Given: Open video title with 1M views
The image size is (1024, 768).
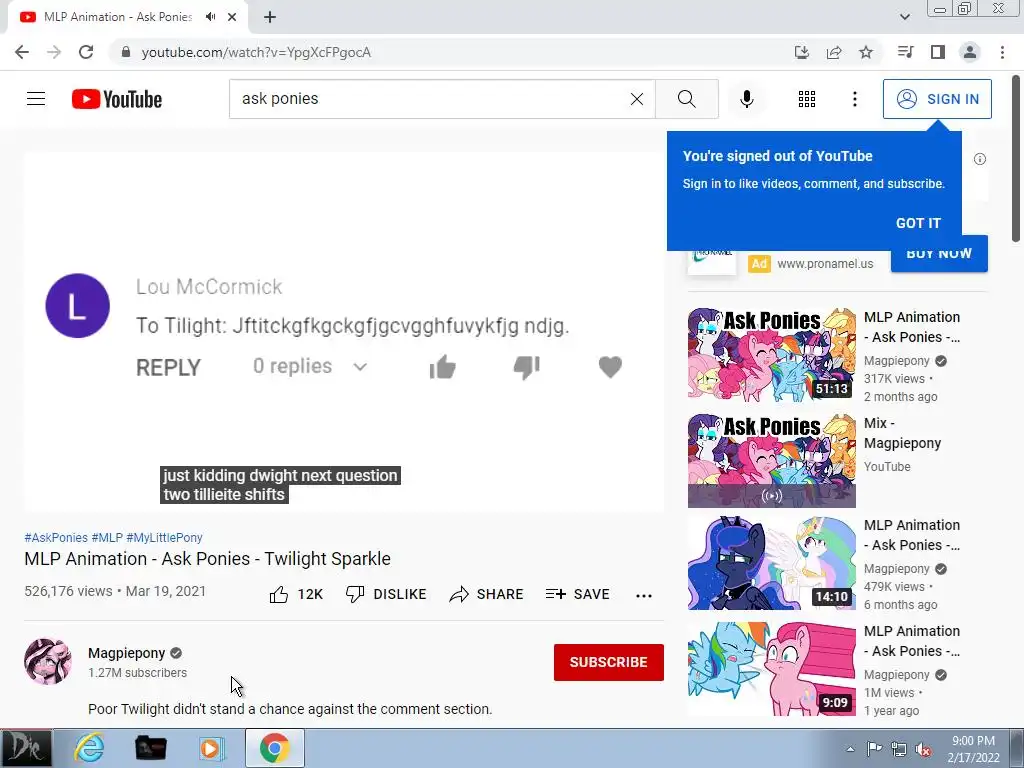Looking at the screenshot, I should click(x=912, y=641).
